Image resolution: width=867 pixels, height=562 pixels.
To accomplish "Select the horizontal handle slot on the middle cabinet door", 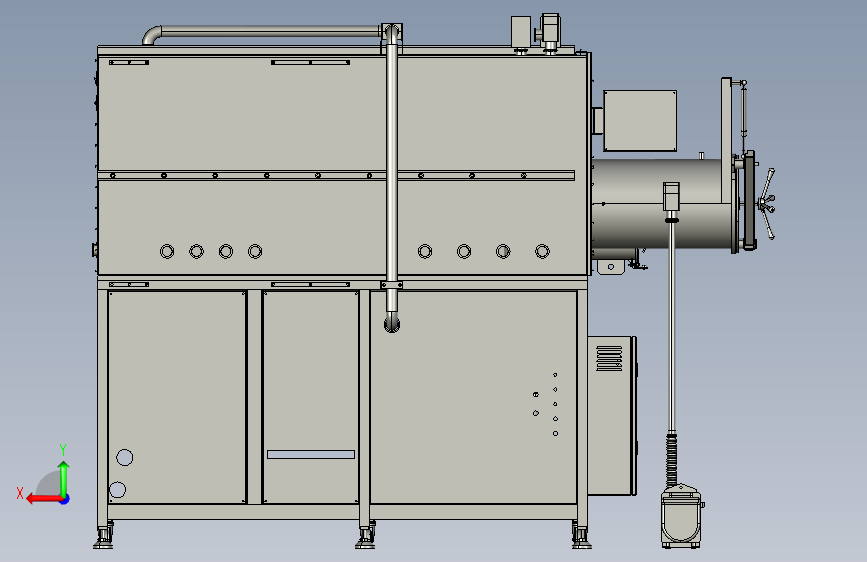I will point(311,455).
